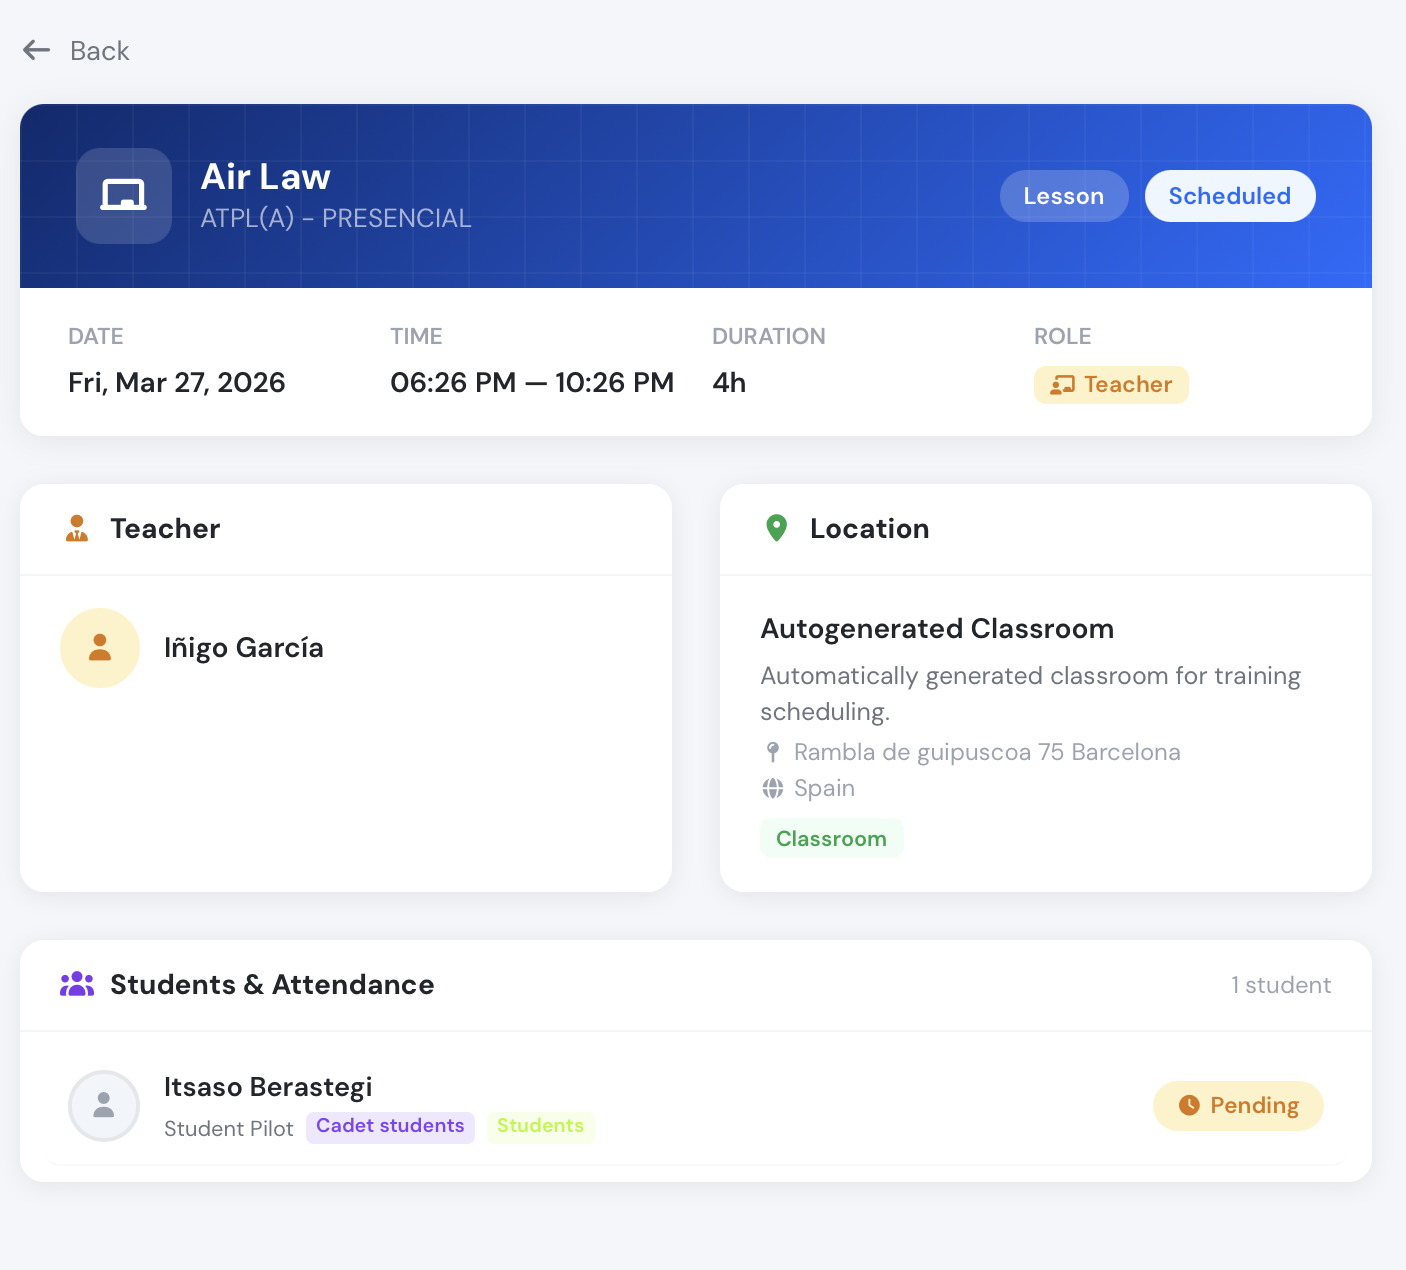Image resolution: width=1406 pixels, height=1270 pixels.
Task: Click the time 06:26 PM — 10:26 PM
Action: (532, 382)
